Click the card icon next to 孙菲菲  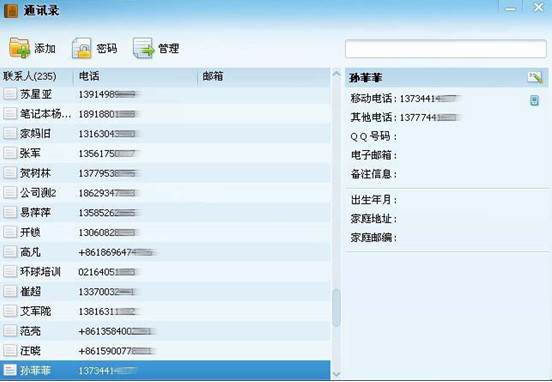tap(10, 370)
